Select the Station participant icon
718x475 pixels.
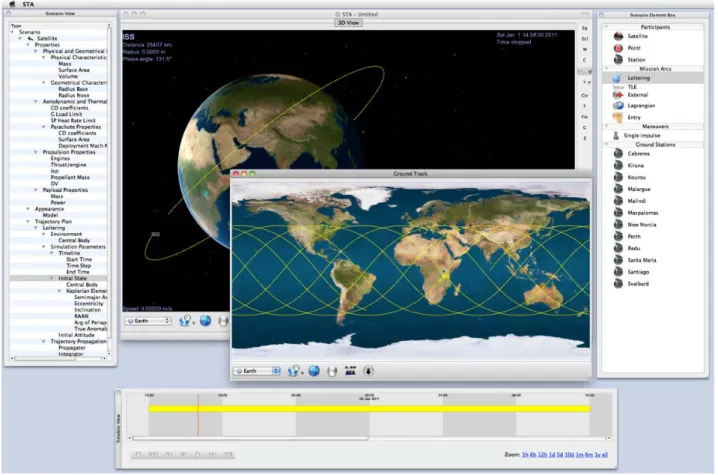pos(618,60)
